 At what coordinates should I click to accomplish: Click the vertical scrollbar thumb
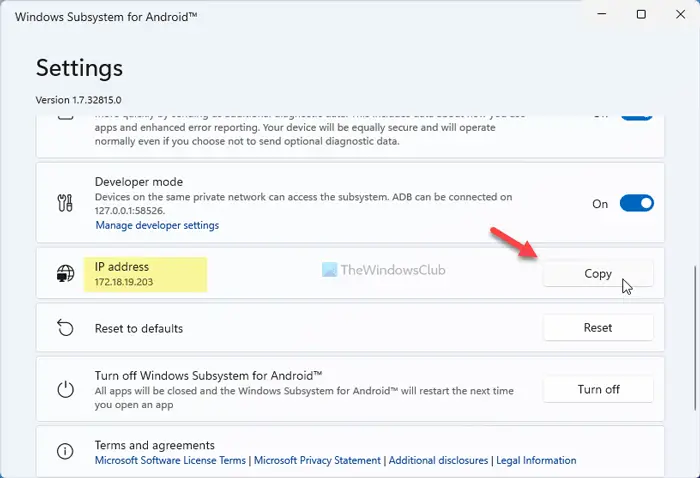[696, 338]
